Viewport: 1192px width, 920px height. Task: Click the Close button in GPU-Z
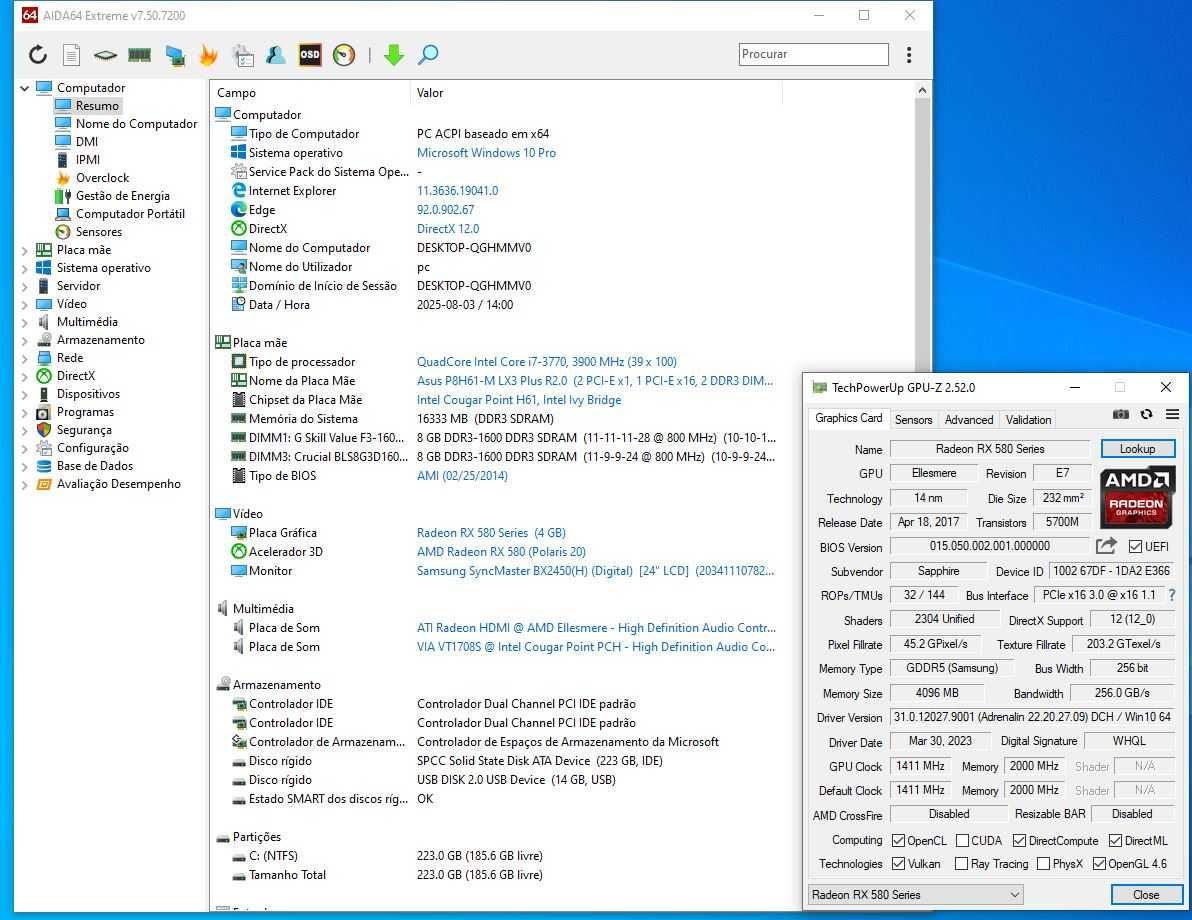1146,895
